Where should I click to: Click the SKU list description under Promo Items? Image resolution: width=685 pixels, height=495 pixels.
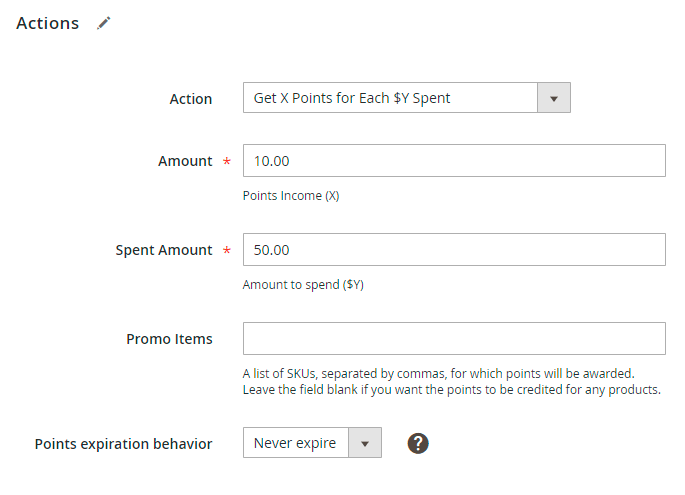tap(451, 381)
